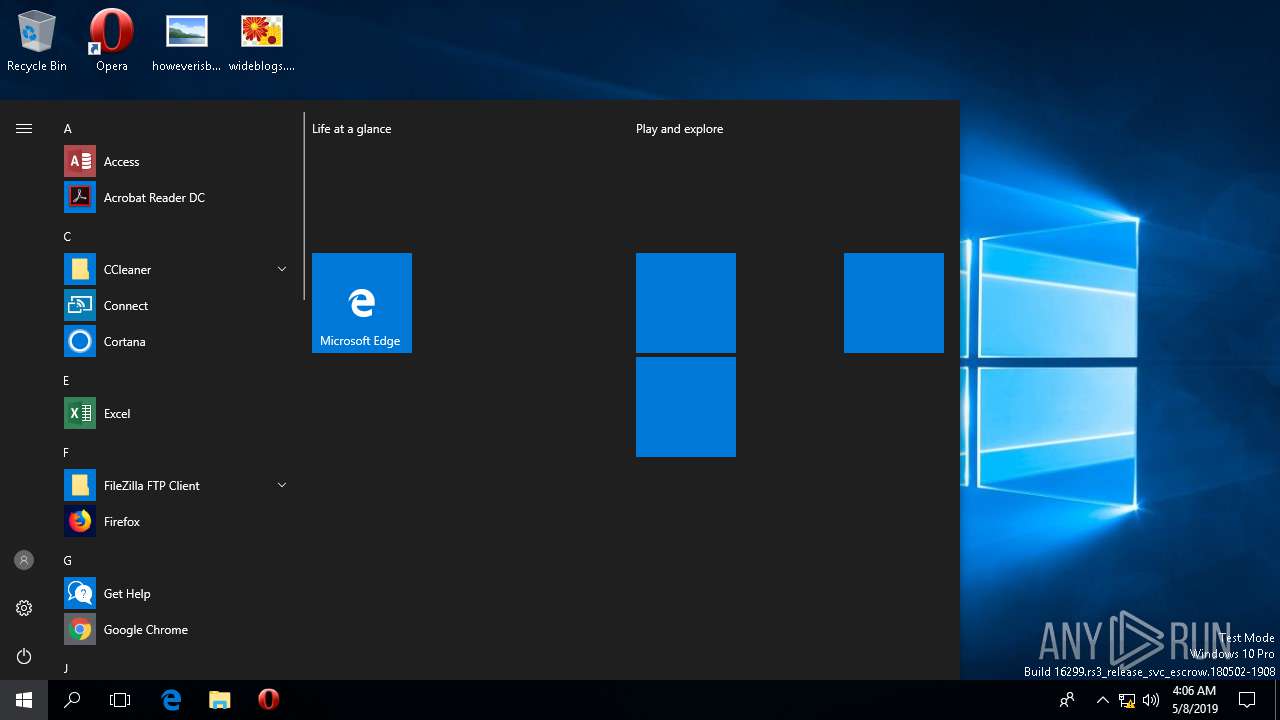This screenshot has width=1280, height=720.
Task: Open the network status tray icon
Action: point(1127,700)
